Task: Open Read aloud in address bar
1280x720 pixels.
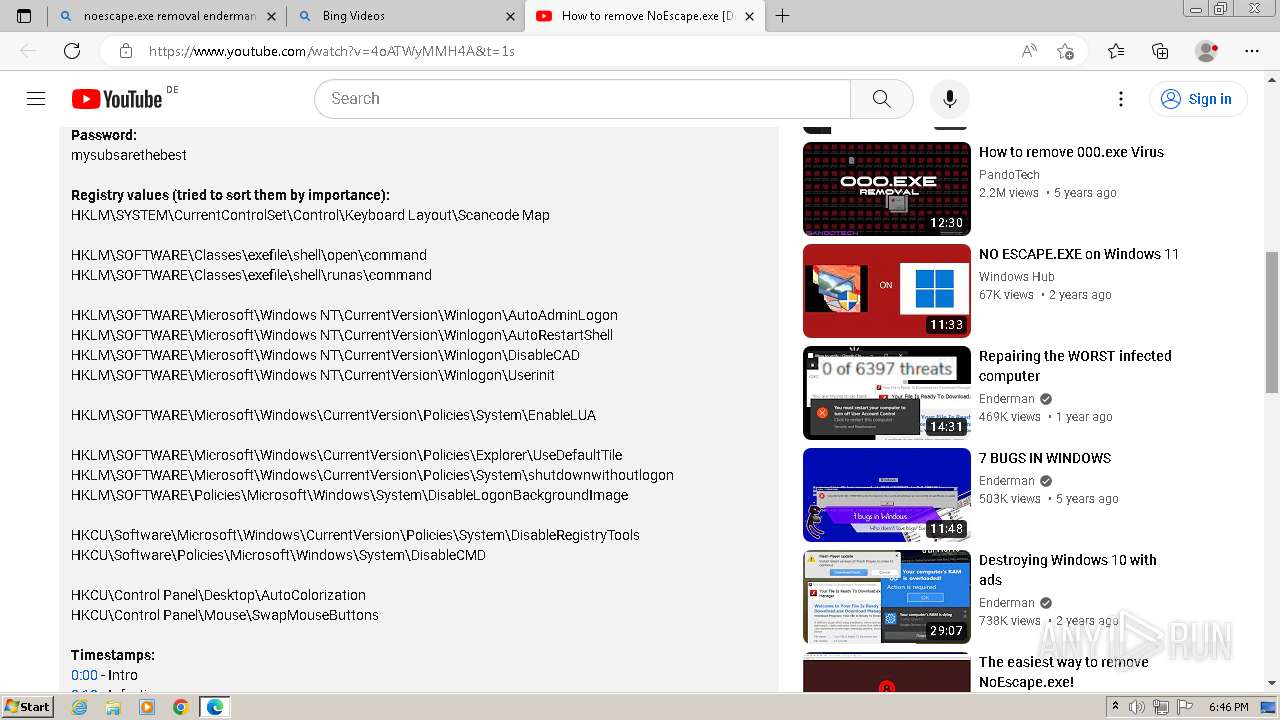Action: (x=1029, y=50)
